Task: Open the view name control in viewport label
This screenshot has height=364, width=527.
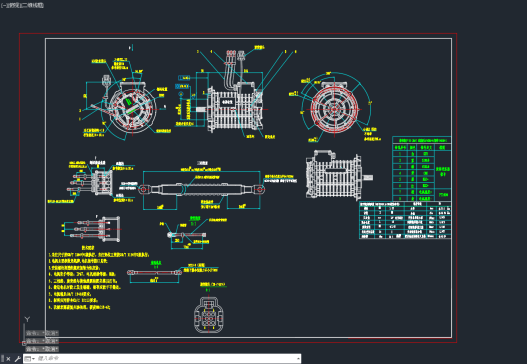Action: [x=13, y=5]
